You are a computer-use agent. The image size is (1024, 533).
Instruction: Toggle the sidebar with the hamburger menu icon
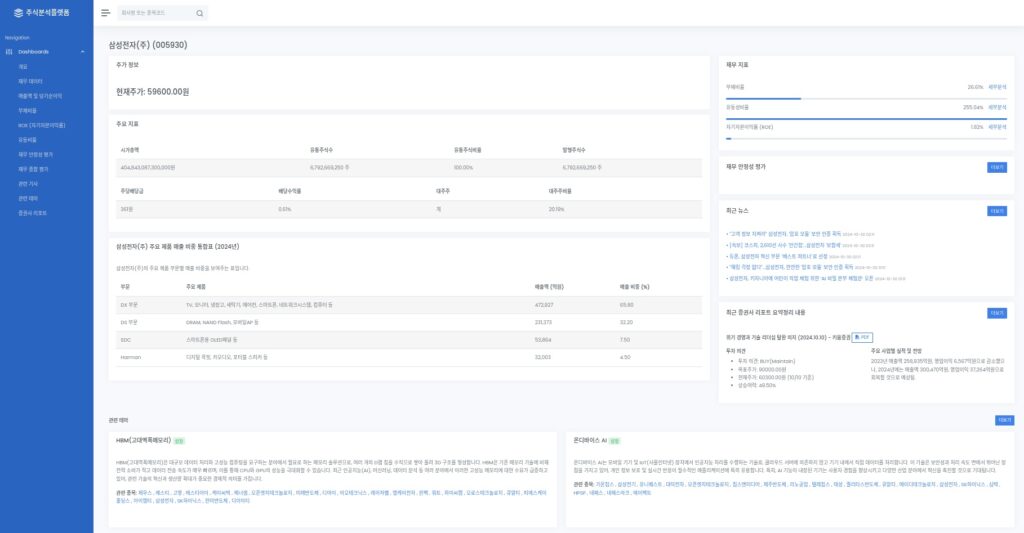click(105, 12)
